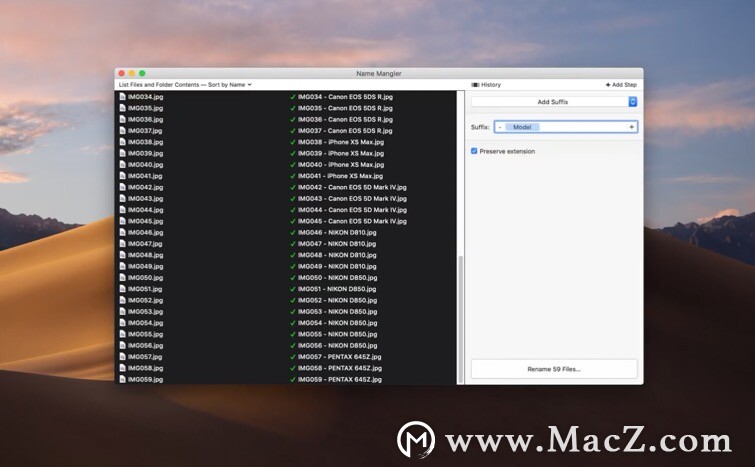
Task: Select preview name IMG047 - NIKON D810.jpg
Action: 337,244
